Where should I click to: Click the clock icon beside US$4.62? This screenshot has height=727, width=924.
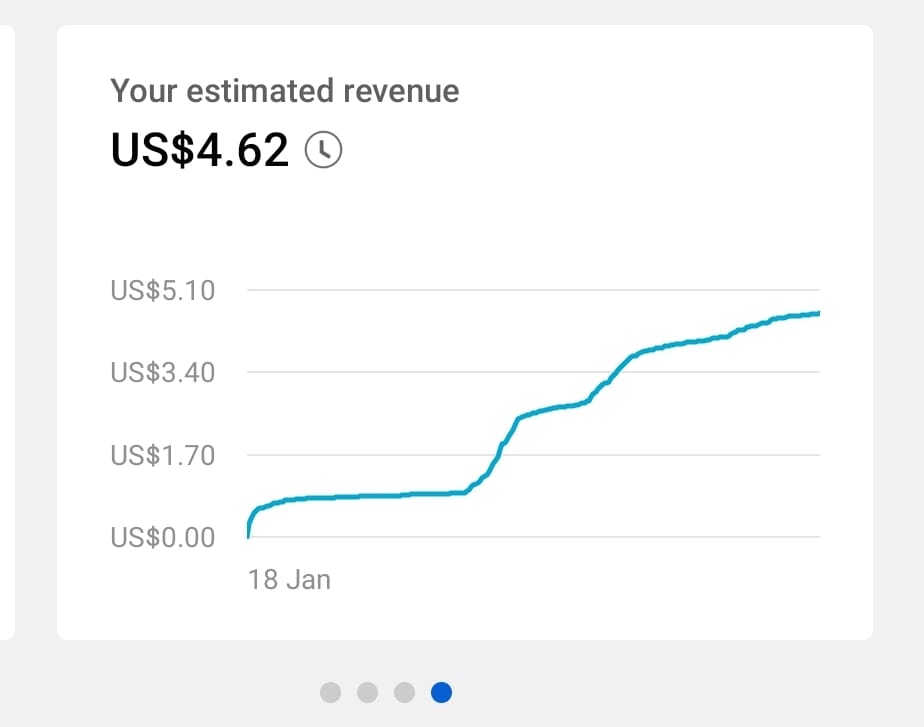[323, 150]
